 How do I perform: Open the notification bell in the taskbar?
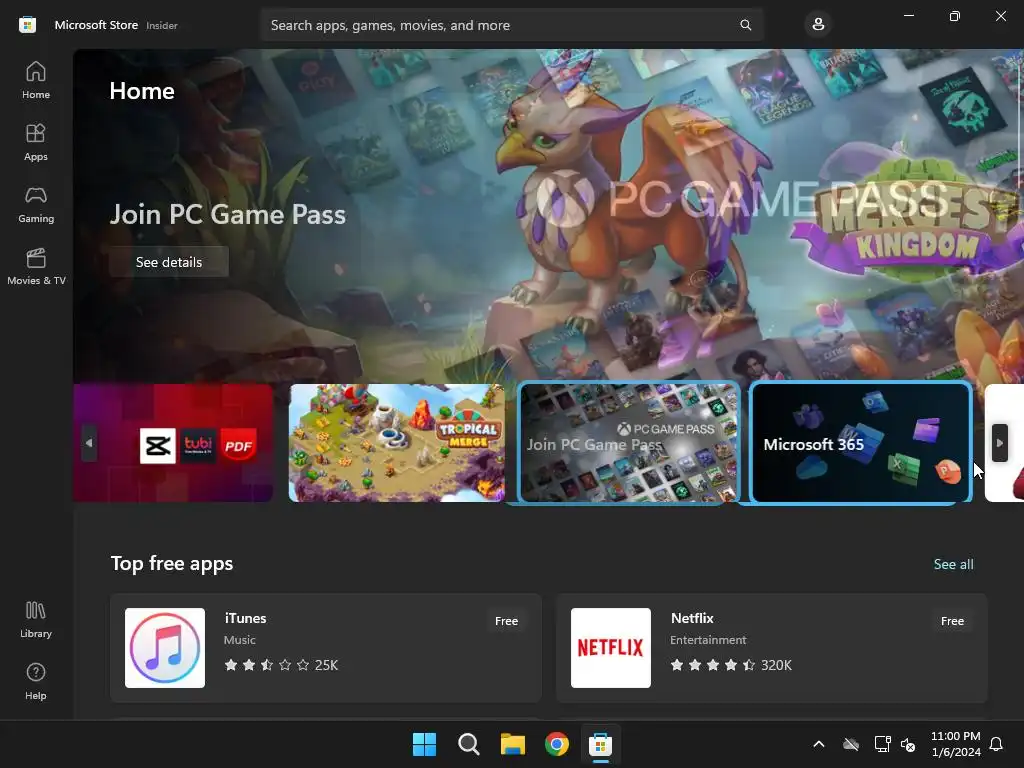click(996, 744)
